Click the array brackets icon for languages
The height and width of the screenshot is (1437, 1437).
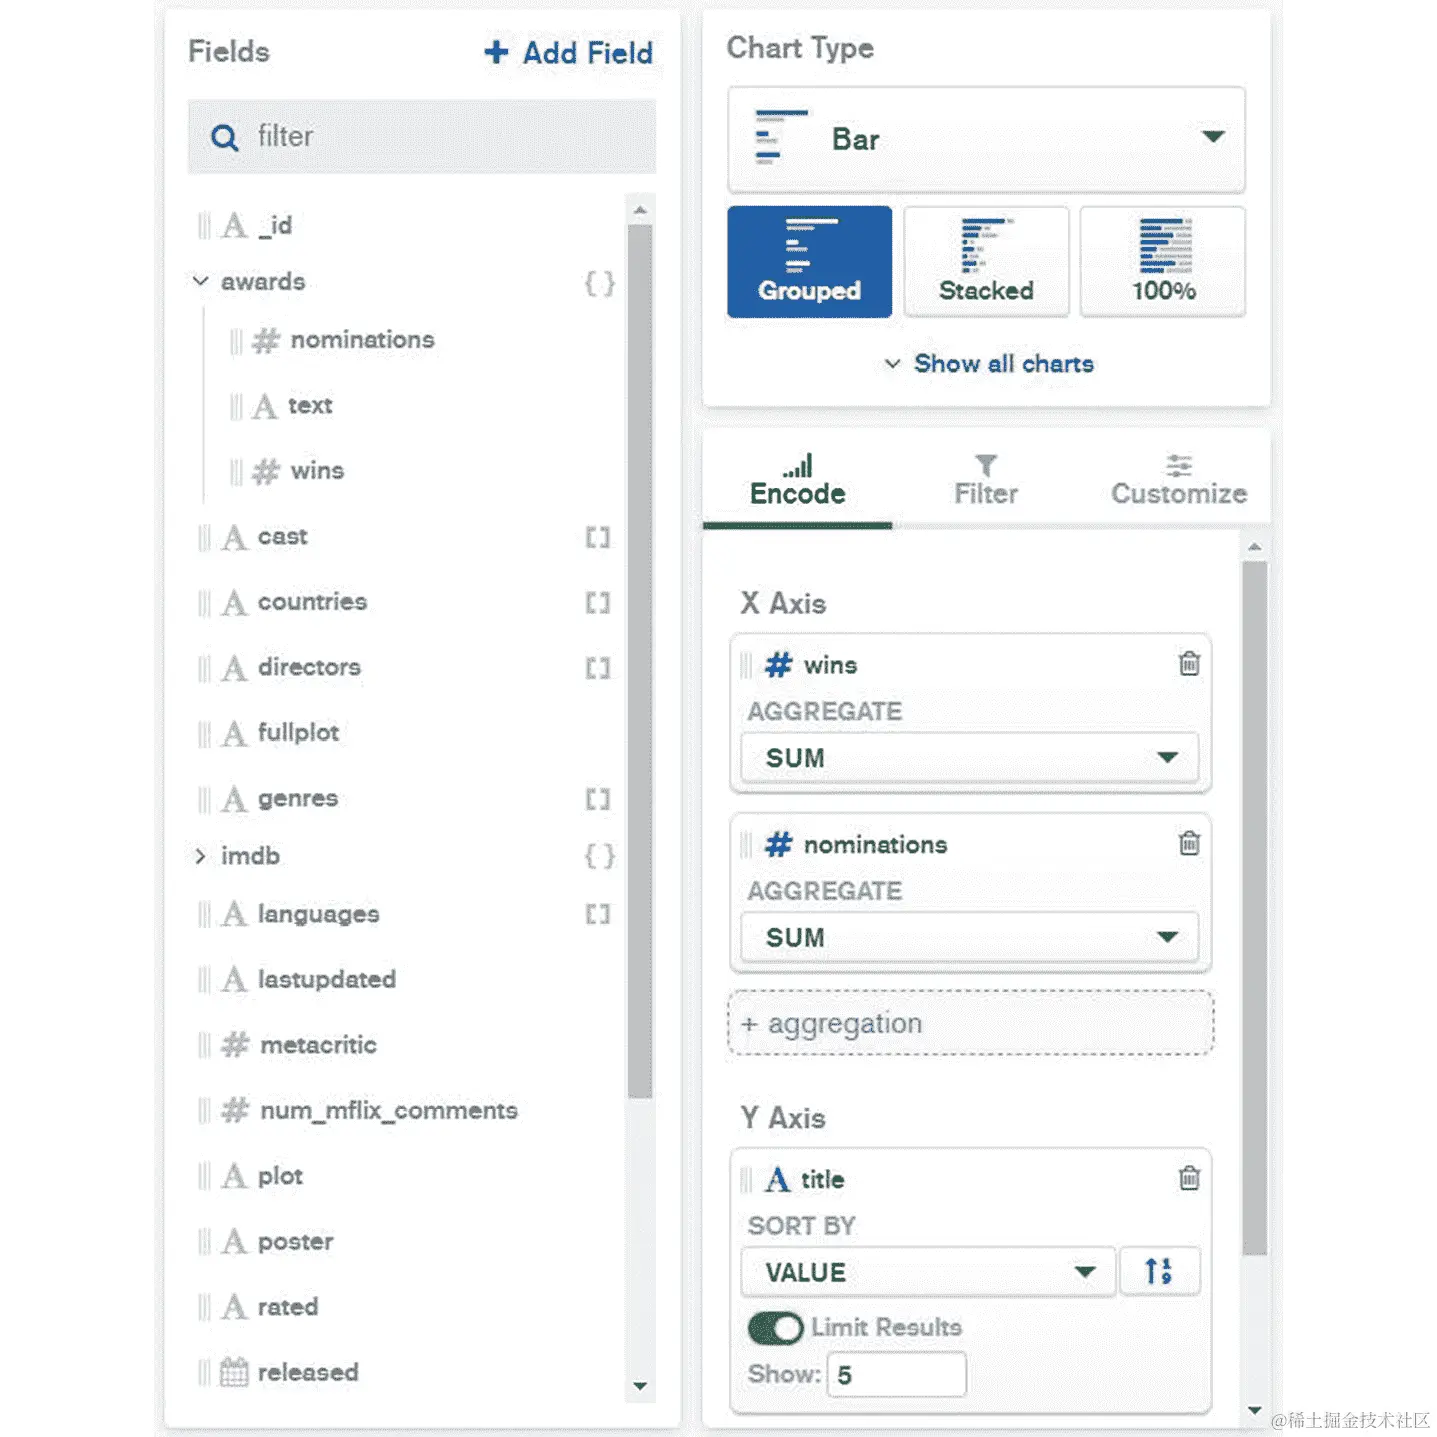click(x=598, y=914)
